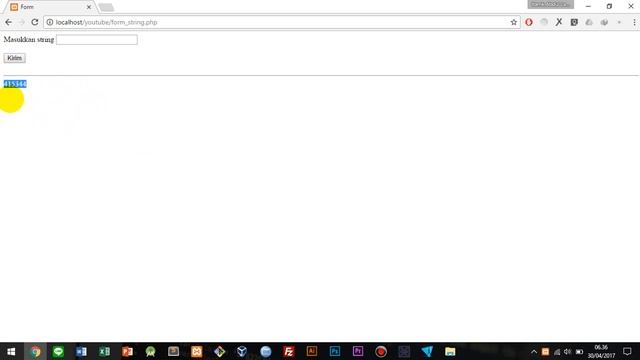Viewport: 640px width, 360px height.
Task: Reload the current page
Action: (x=35, y=22)
